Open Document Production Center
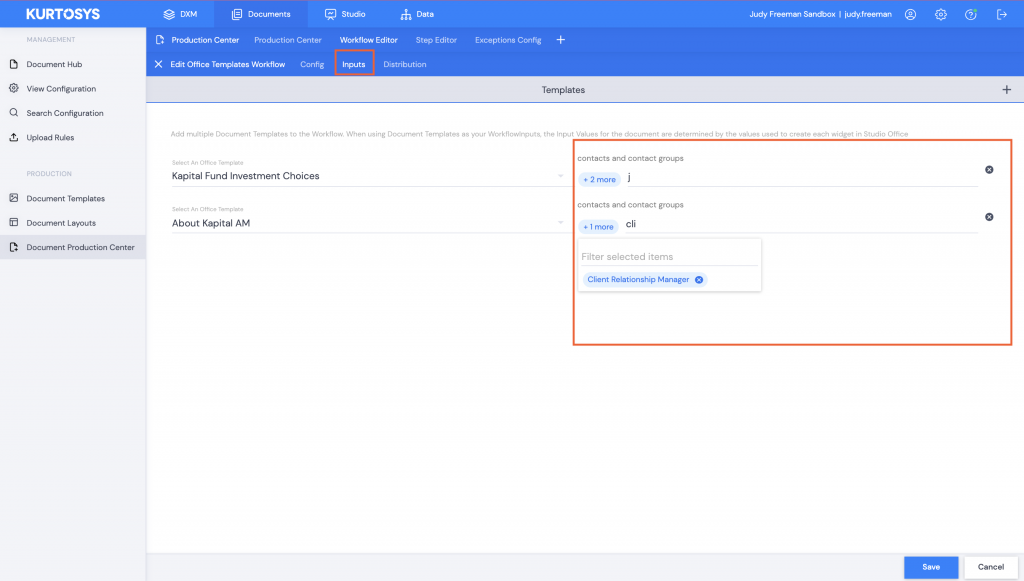1024x581 pixels. point(72,247)
